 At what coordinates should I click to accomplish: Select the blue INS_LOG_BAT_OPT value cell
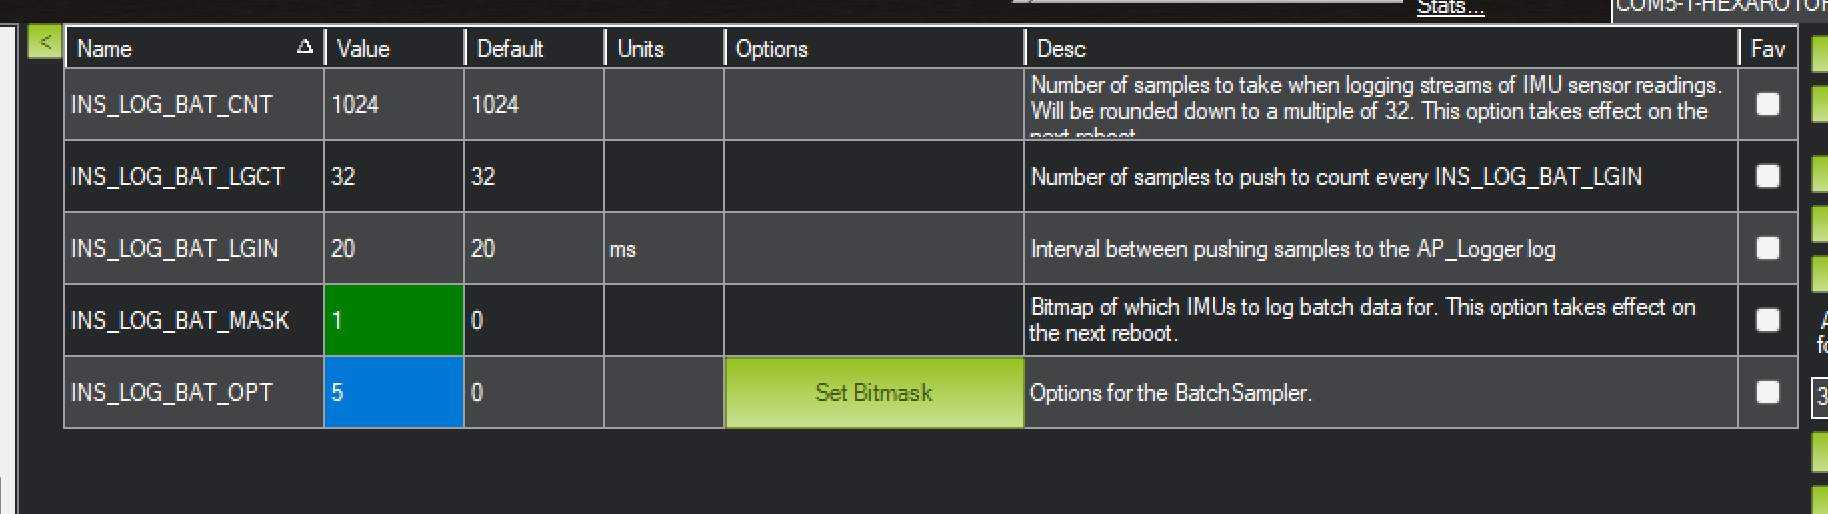pos(394,392)
